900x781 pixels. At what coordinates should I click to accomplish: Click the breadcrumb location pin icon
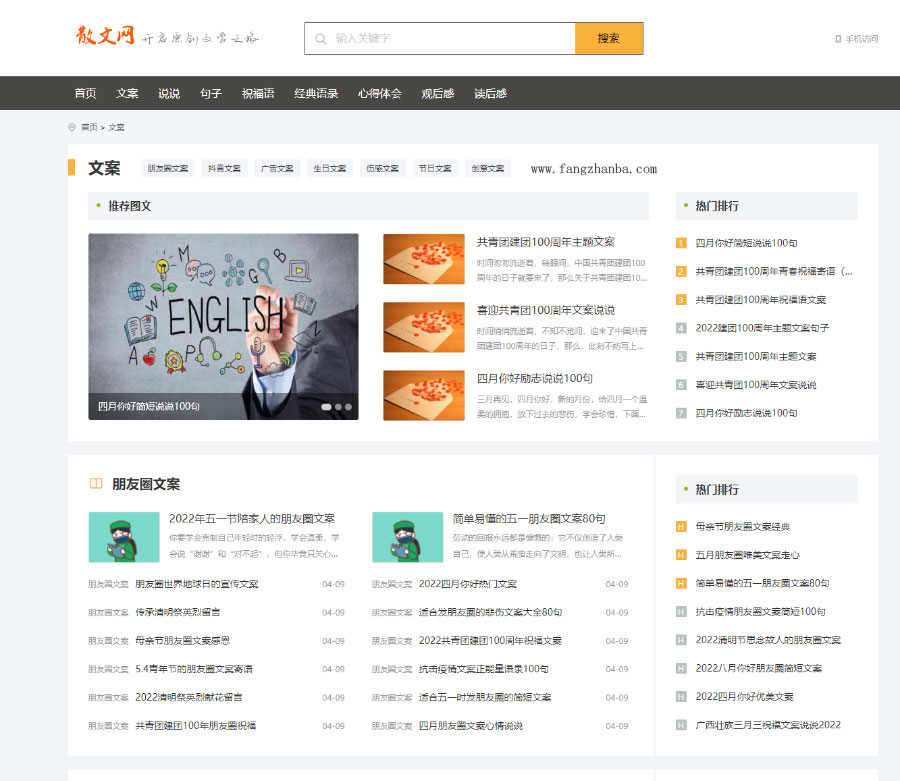click(72, 127)
